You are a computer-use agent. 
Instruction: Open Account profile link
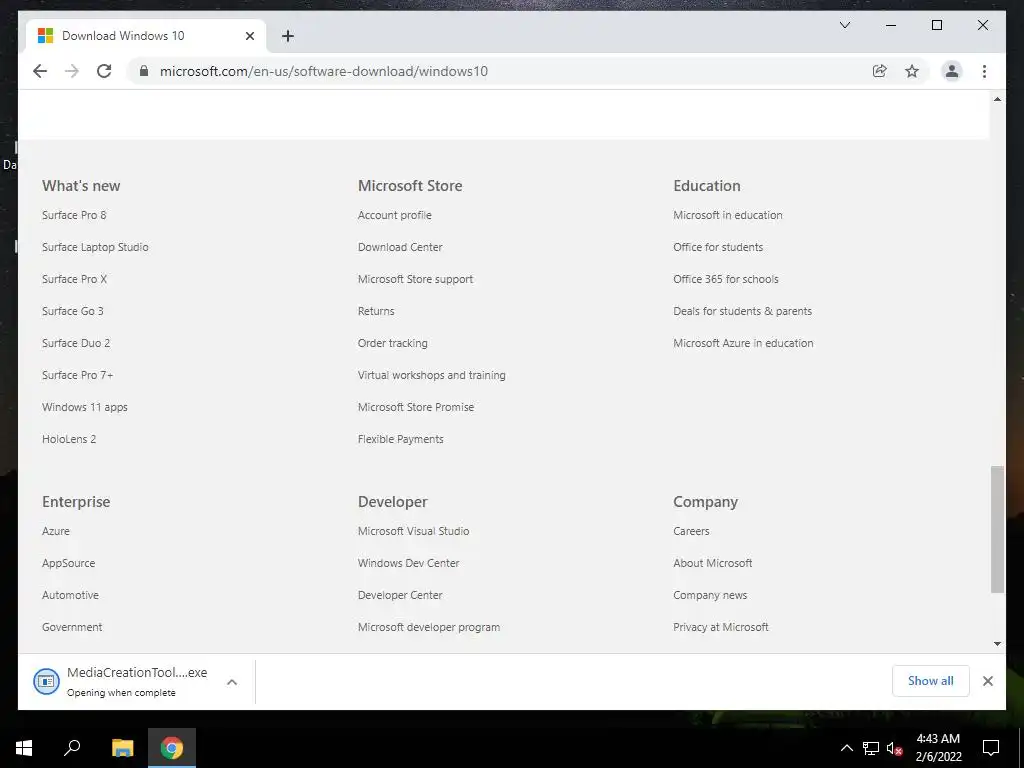tap(394, 215)
